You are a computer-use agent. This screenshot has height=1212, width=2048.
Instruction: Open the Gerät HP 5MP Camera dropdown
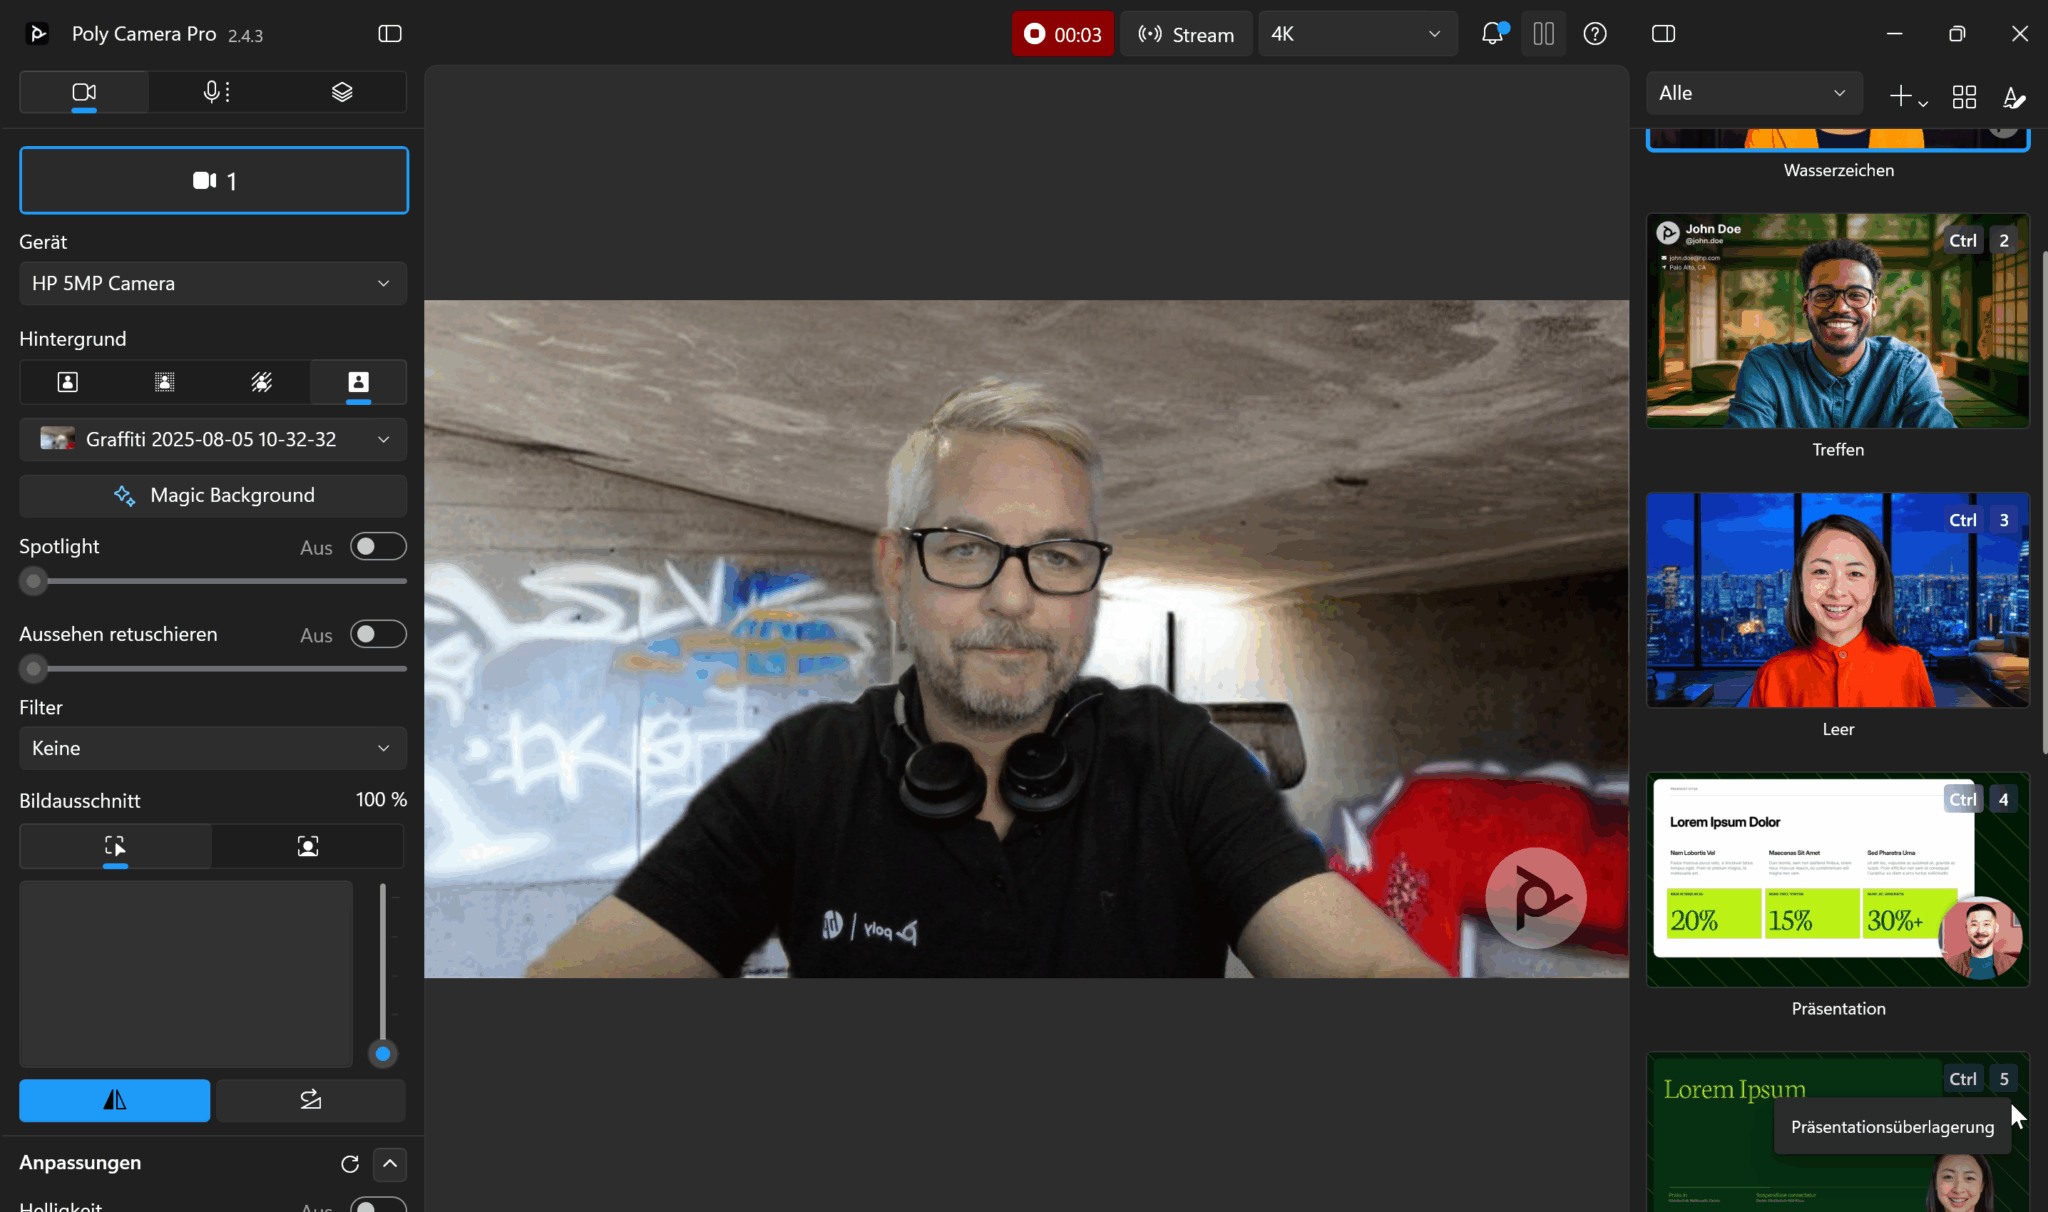click(x=213, y=284)
